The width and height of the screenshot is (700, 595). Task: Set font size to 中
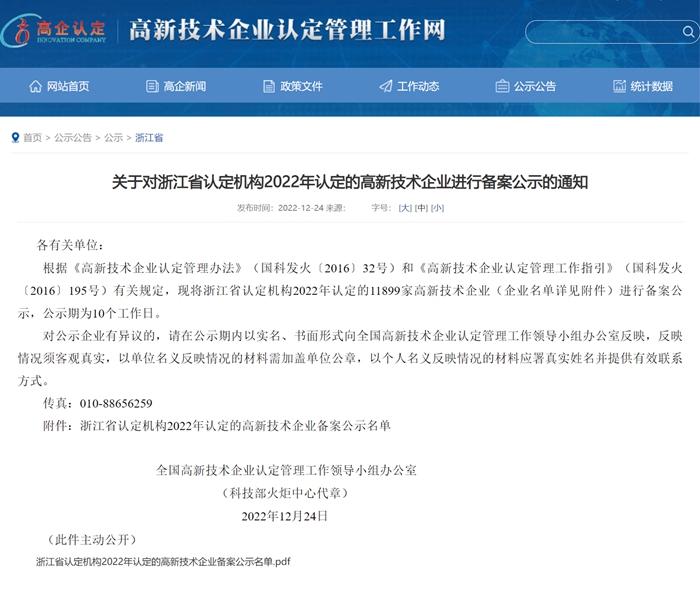pyautogui.click(x=421, y=208)
